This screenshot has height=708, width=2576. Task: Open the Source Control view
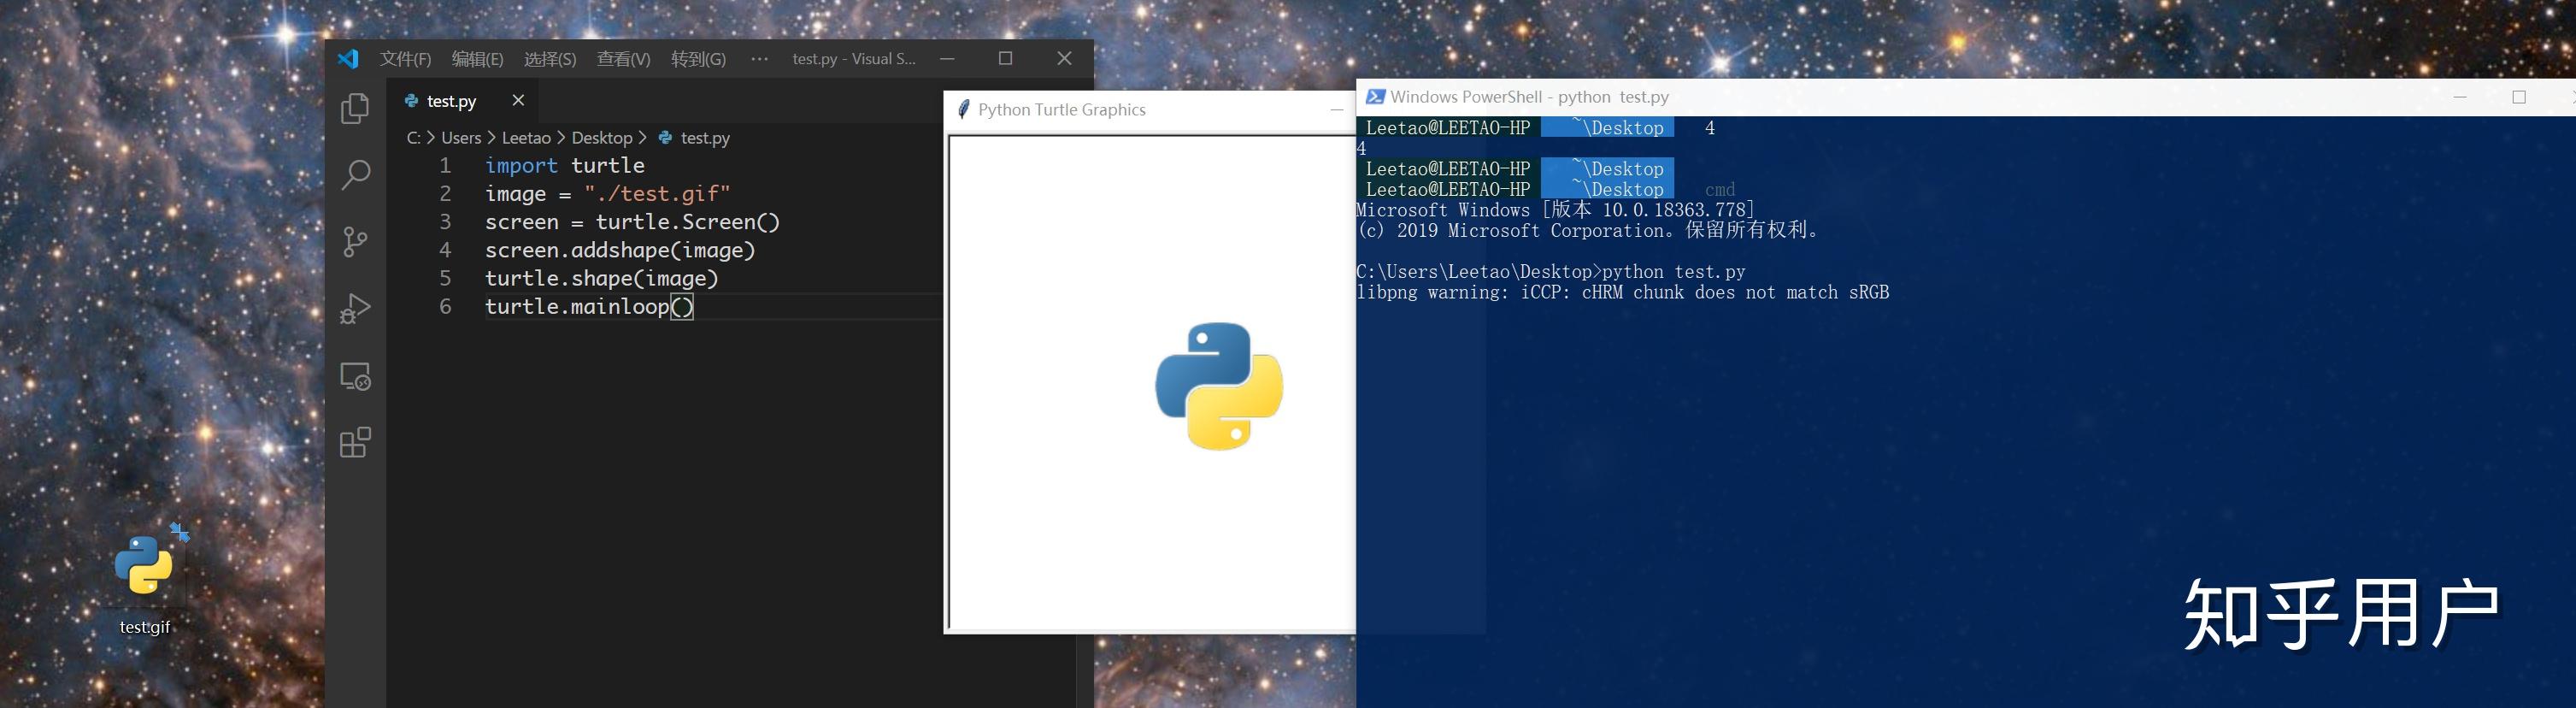(355, 242)
